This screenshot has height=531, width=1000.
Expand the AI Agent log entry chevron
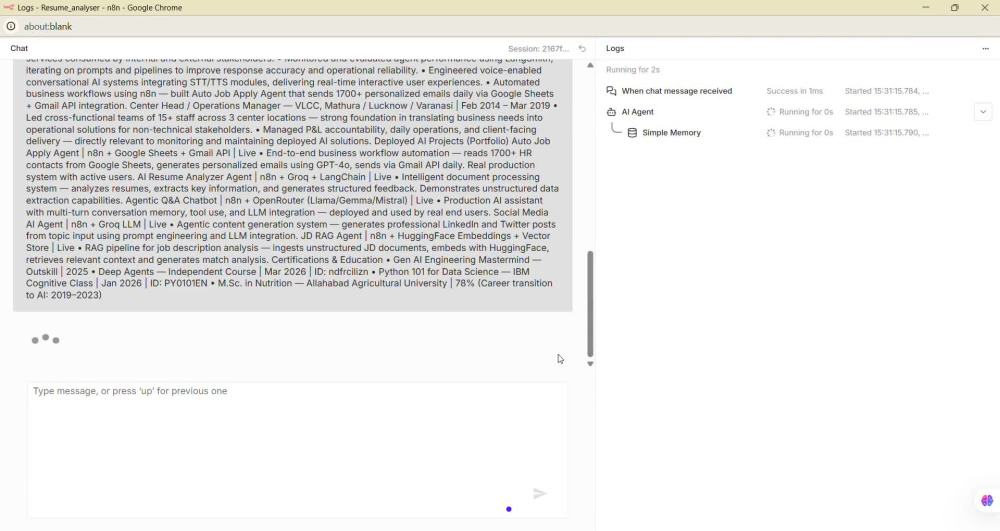click(x=983, y=112)
